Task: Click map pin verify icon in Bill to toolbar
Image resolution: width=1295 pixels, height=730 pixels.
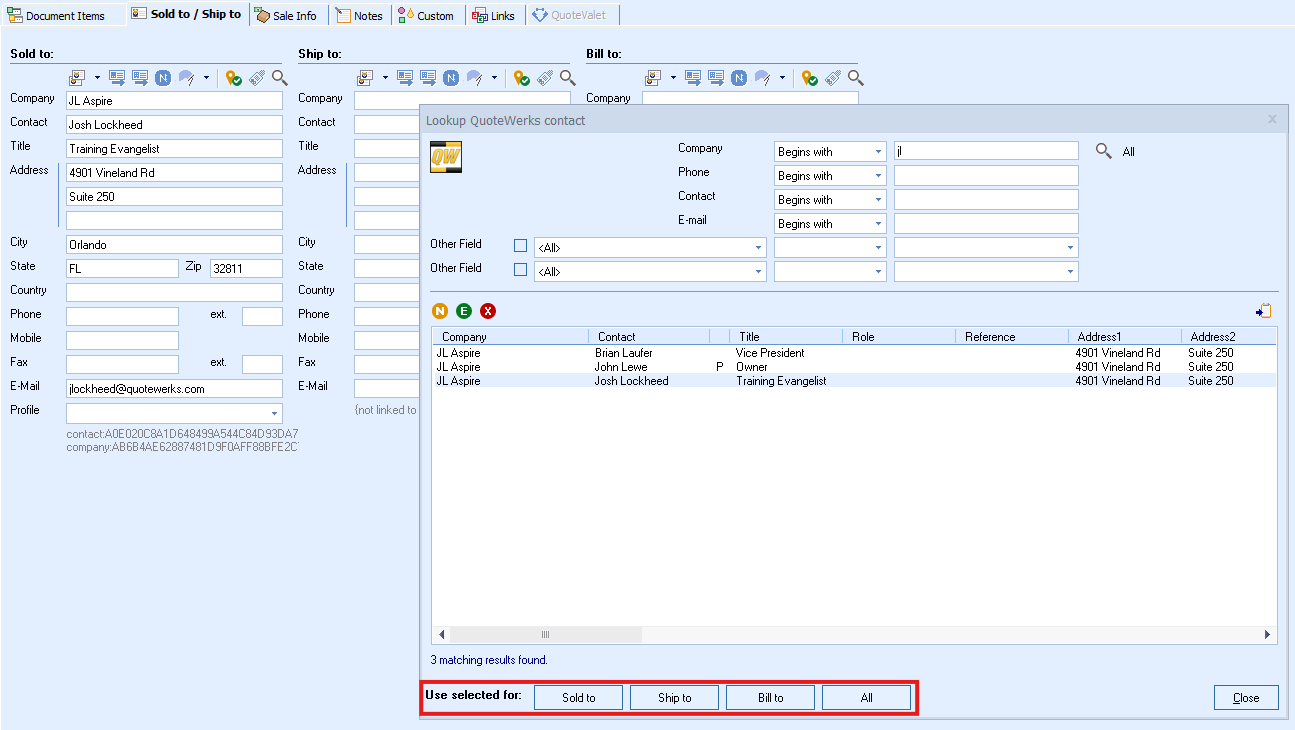Action: tap(810, 78)
